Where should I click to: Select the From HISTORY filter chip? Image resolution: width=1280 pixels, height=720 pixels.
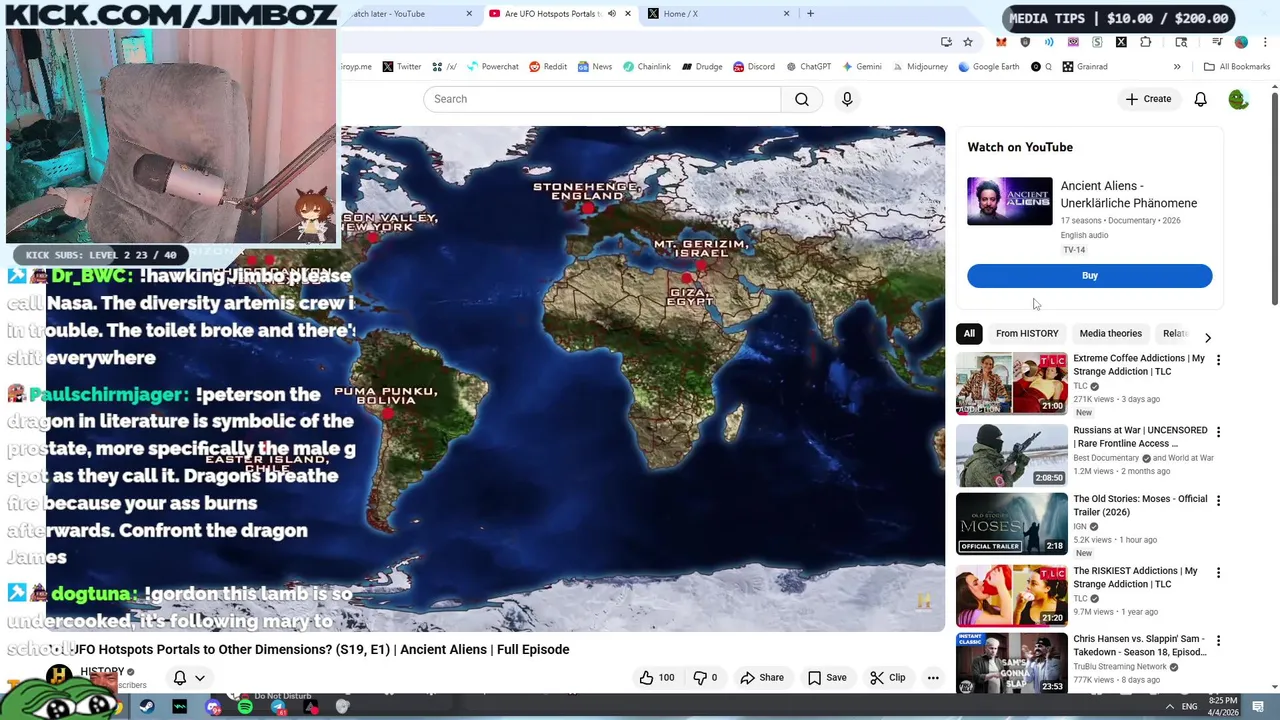(1027, 333)
